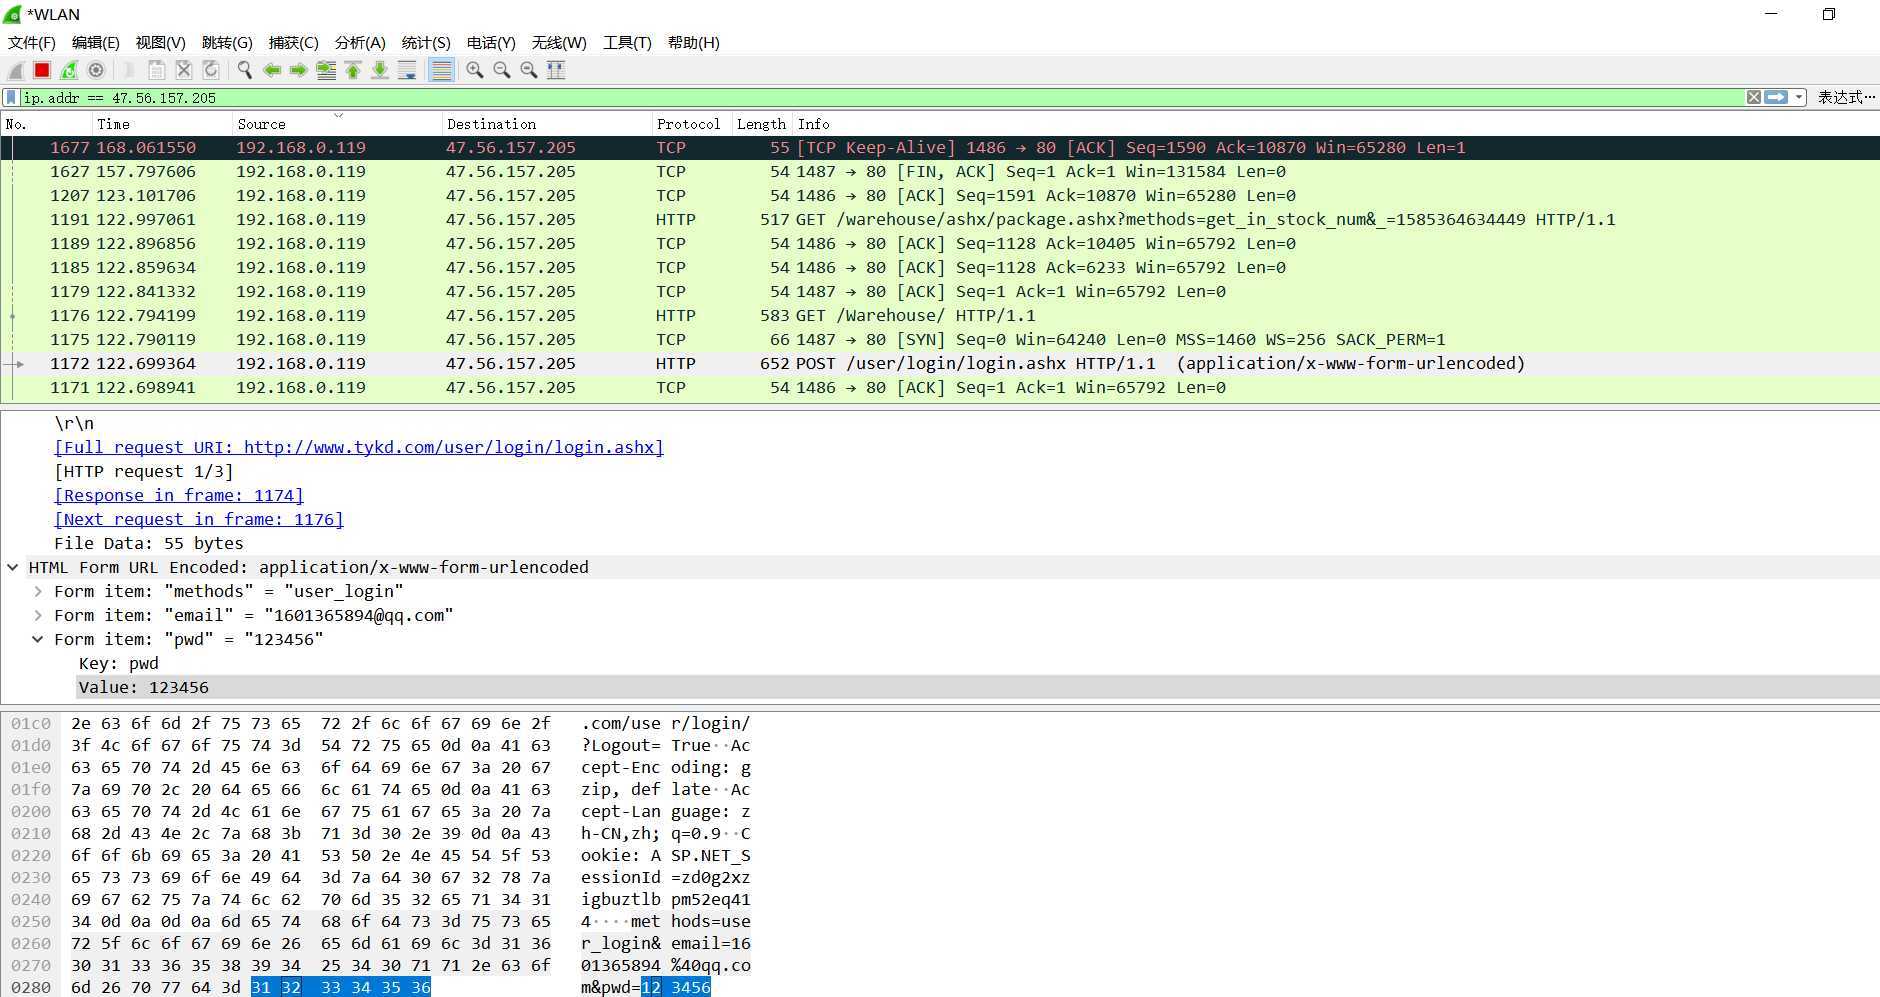Open the 统计(S) menu
The height and width of the screenshot is (997, 1880).
(426, 42)
